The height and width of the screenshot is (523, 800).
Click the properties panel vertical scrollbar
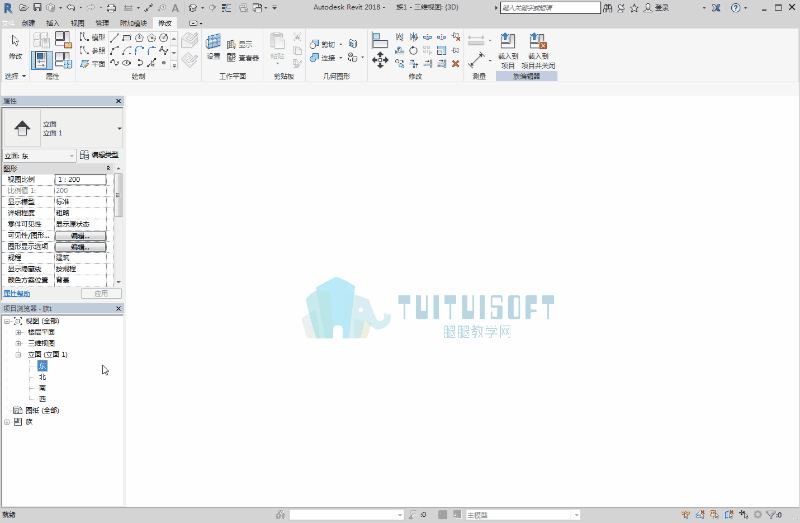(x=118, y=195)
